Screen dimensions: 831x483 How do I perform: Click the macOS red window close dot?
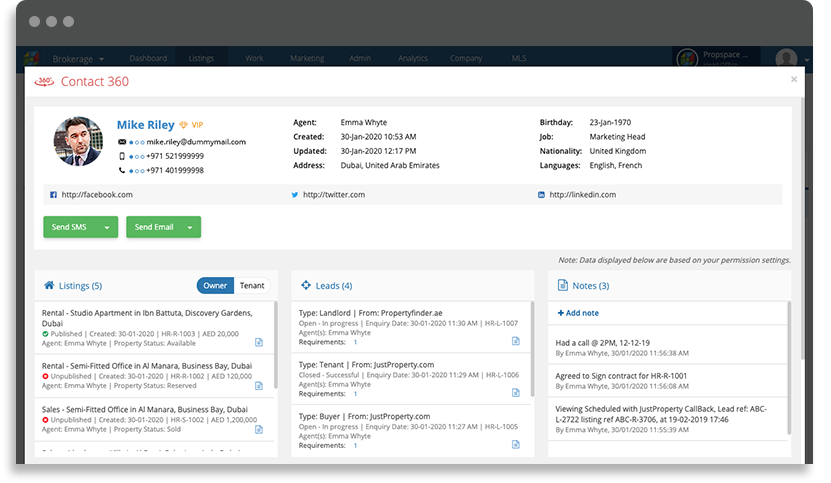tap(34, 22)
